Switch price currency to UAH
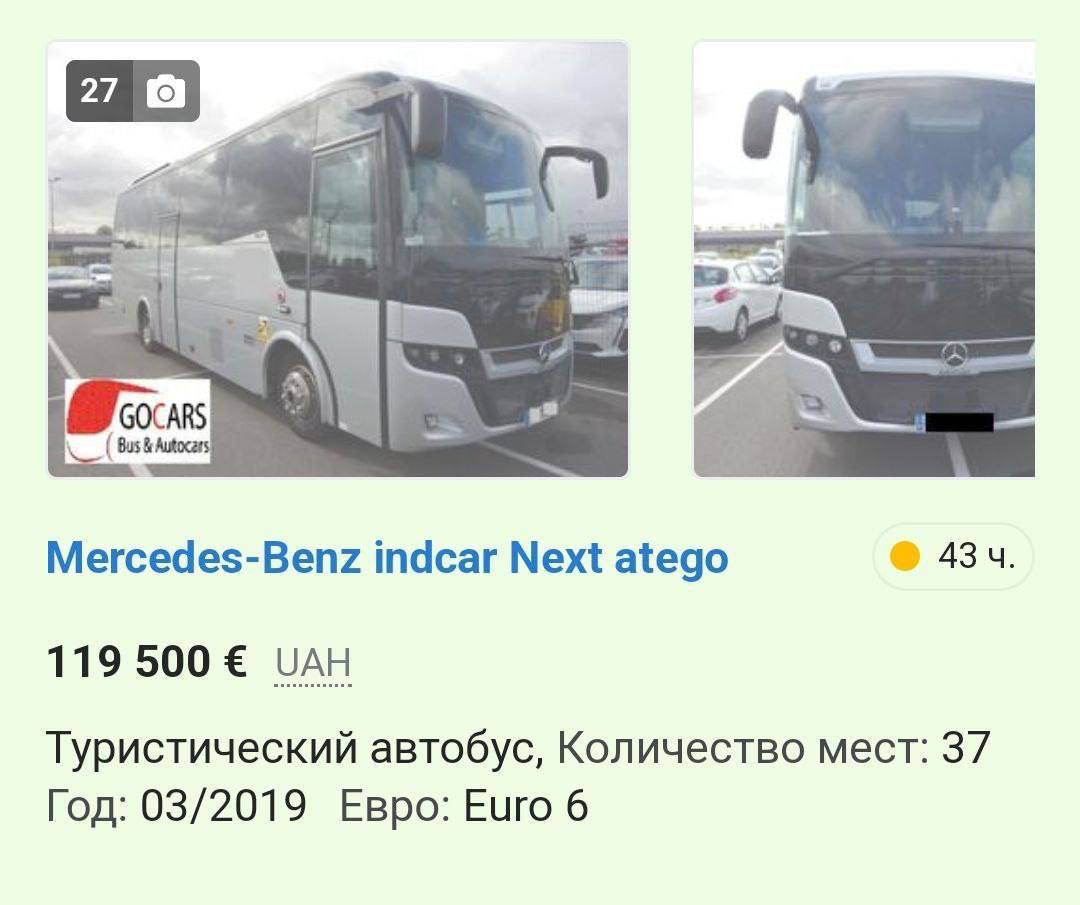The width and height of the screenshot is (1080, 905). click(x=313, y=663)
